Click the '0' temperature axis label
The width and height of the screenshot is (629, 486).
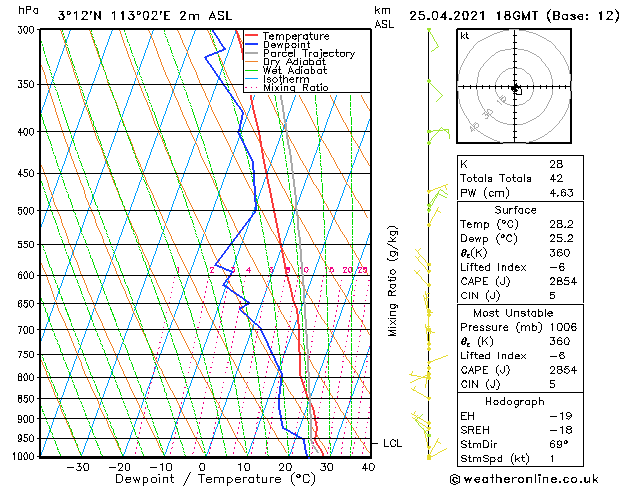[202, 467]
